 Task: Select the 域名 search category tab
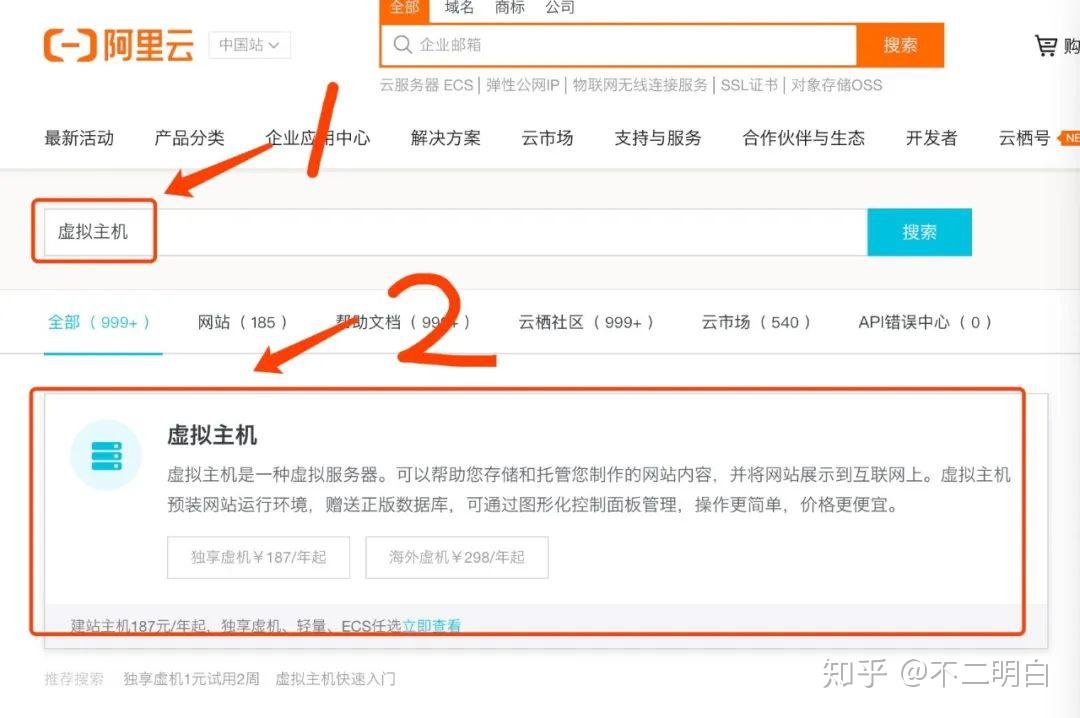click(x=459, y=8)
